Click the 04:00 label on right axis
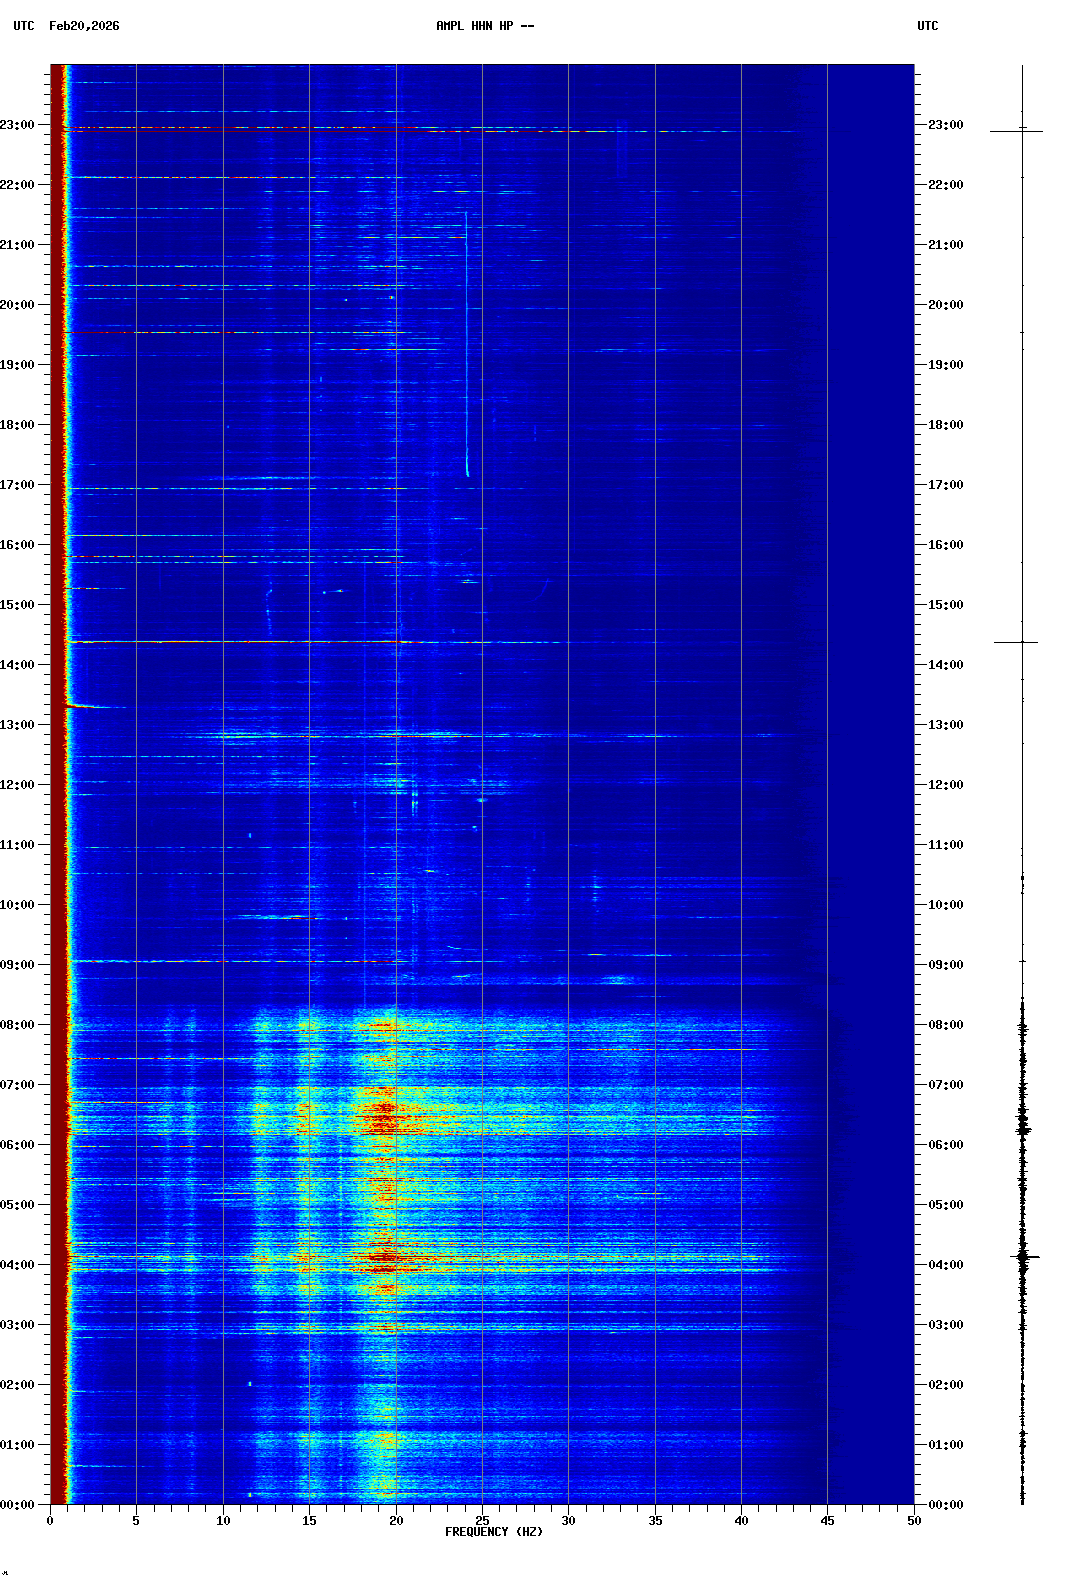Viewport: 1066px width, 1584px height. pos(945,1265)
